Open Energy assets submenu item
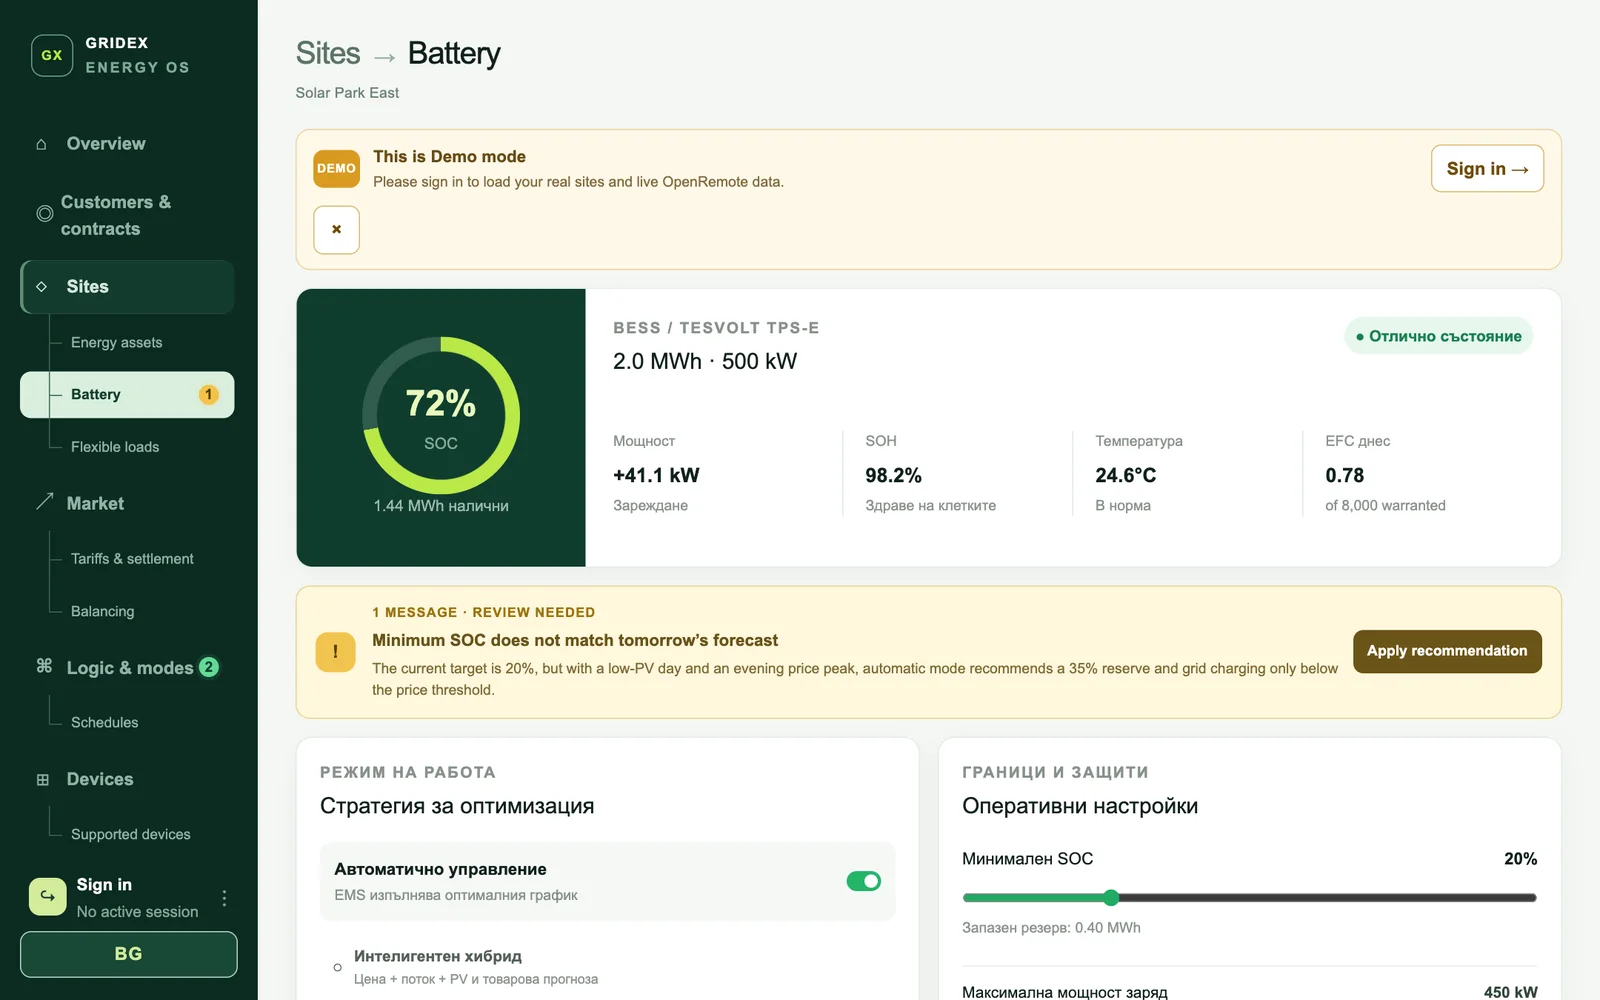 (116, 343)
